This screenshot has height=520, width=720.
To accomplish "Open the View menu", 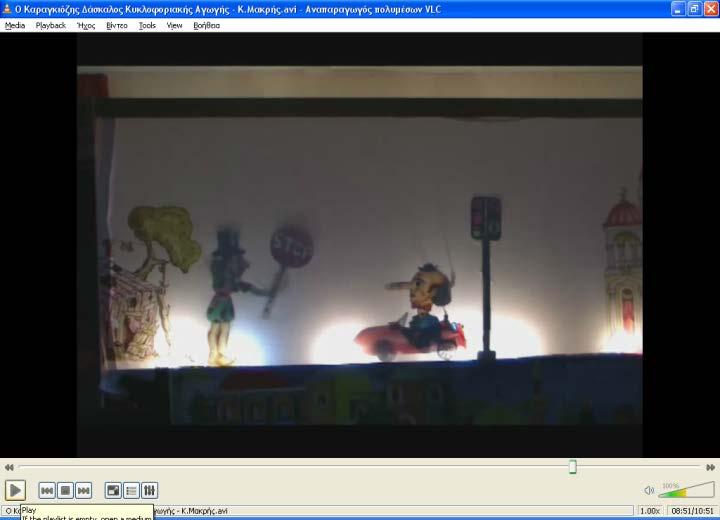I will pos(174,26).
